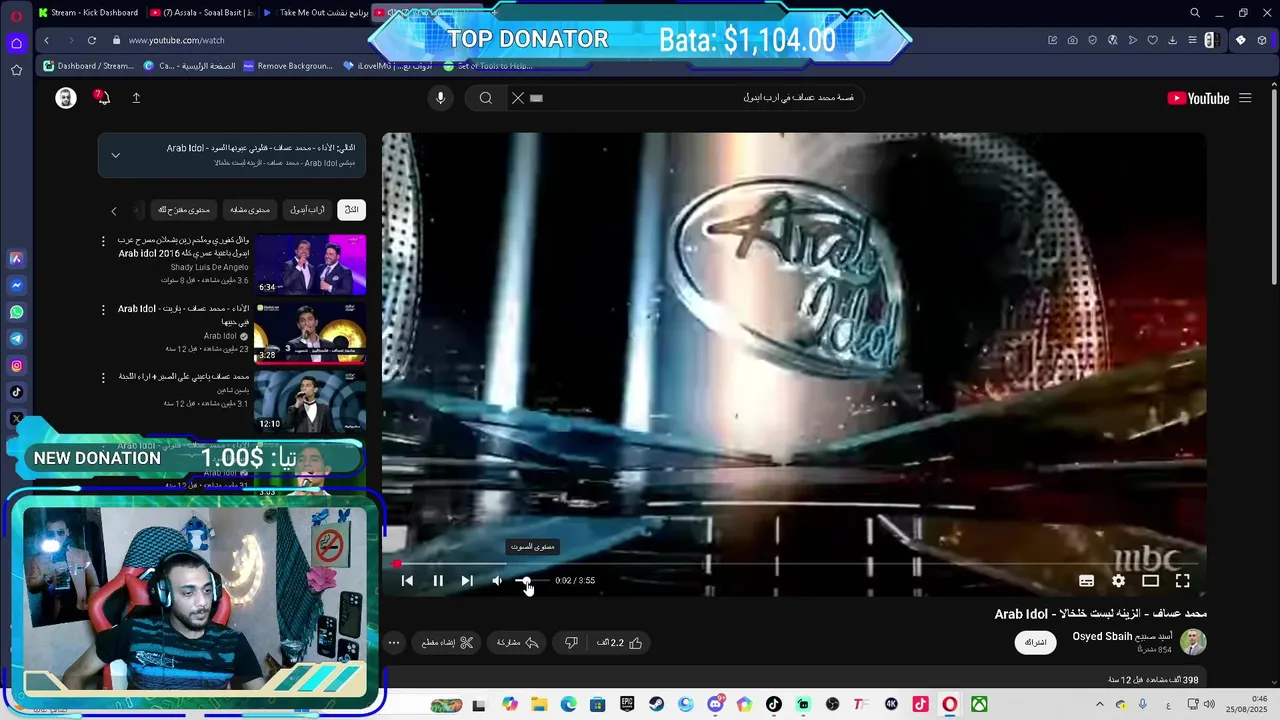This screenshot has width=1280, height=720.
Task: Open the video player settings gear
Action: [1118, 581]
